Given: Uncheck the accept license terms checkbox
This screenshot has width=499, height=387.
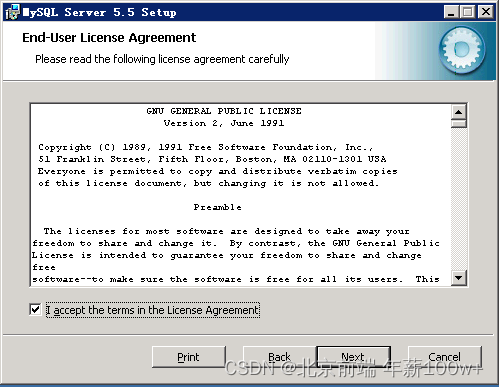Looking at the screenshot, I should click(x=35, y=310).
